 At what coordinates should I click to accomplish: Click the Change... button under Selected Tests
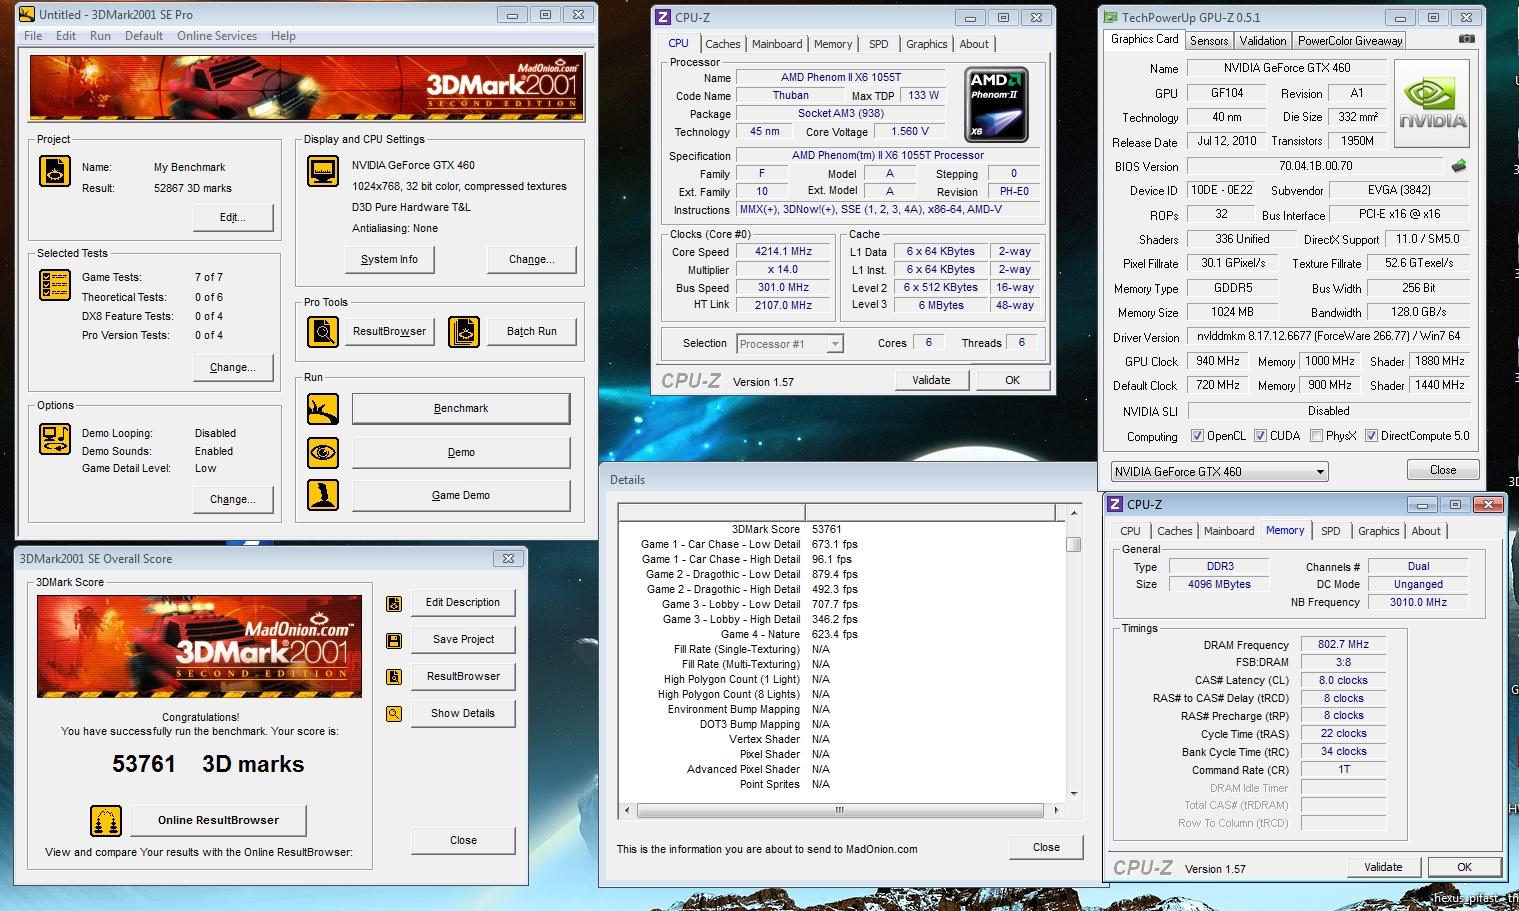pyautogui.click(x=233, y=367)
